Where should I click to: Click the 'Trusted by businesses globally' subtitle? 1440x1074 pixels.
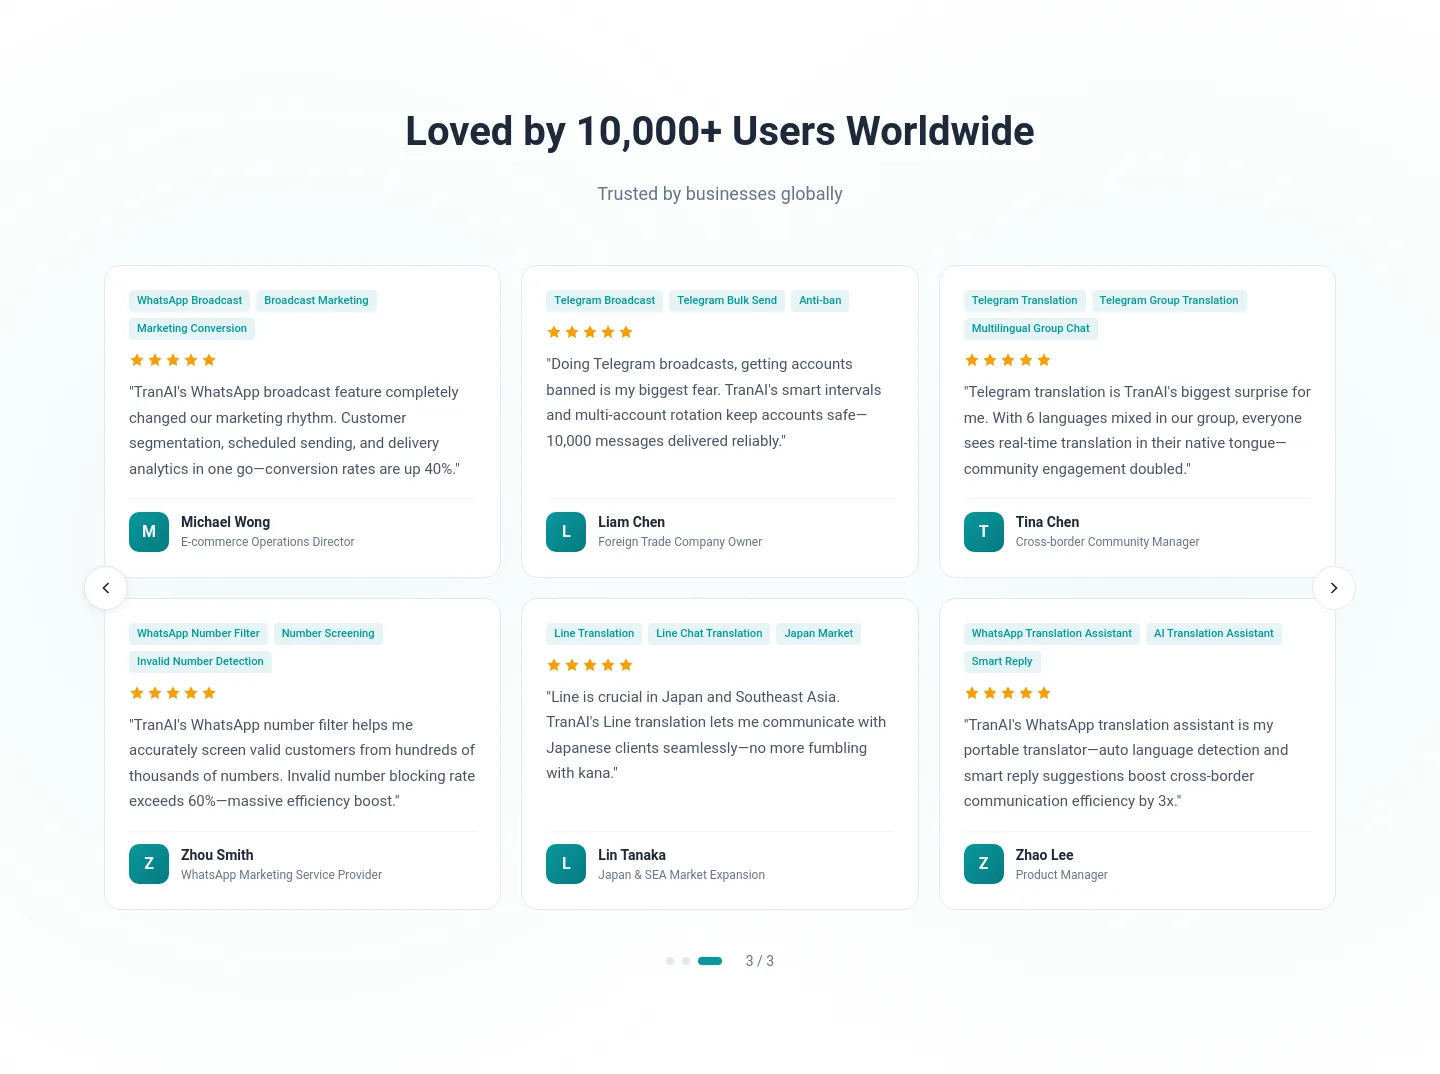coord(720,194)
